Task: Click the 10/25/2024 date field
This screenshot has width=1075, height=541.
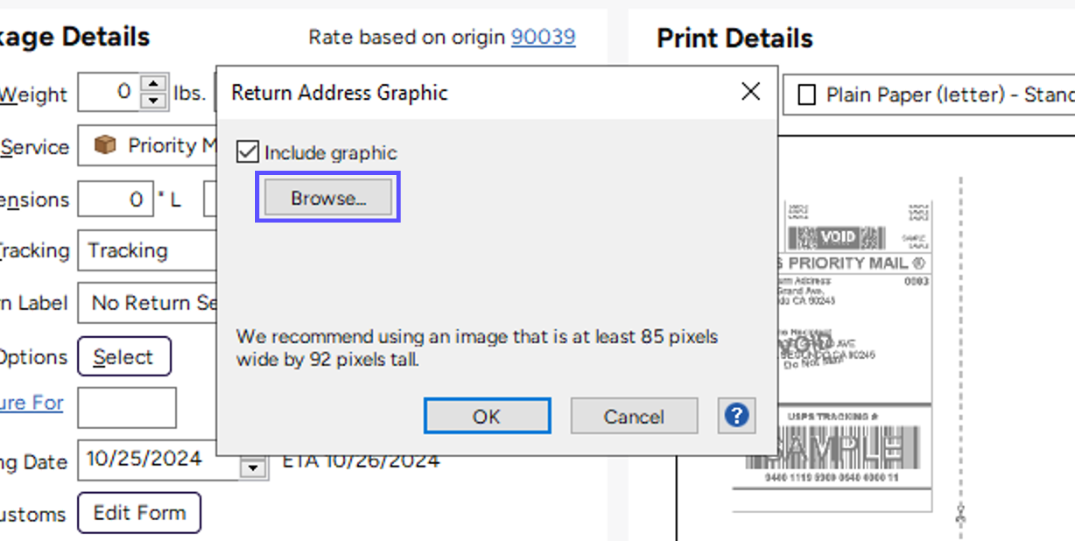Action: (x=158, y=459)
